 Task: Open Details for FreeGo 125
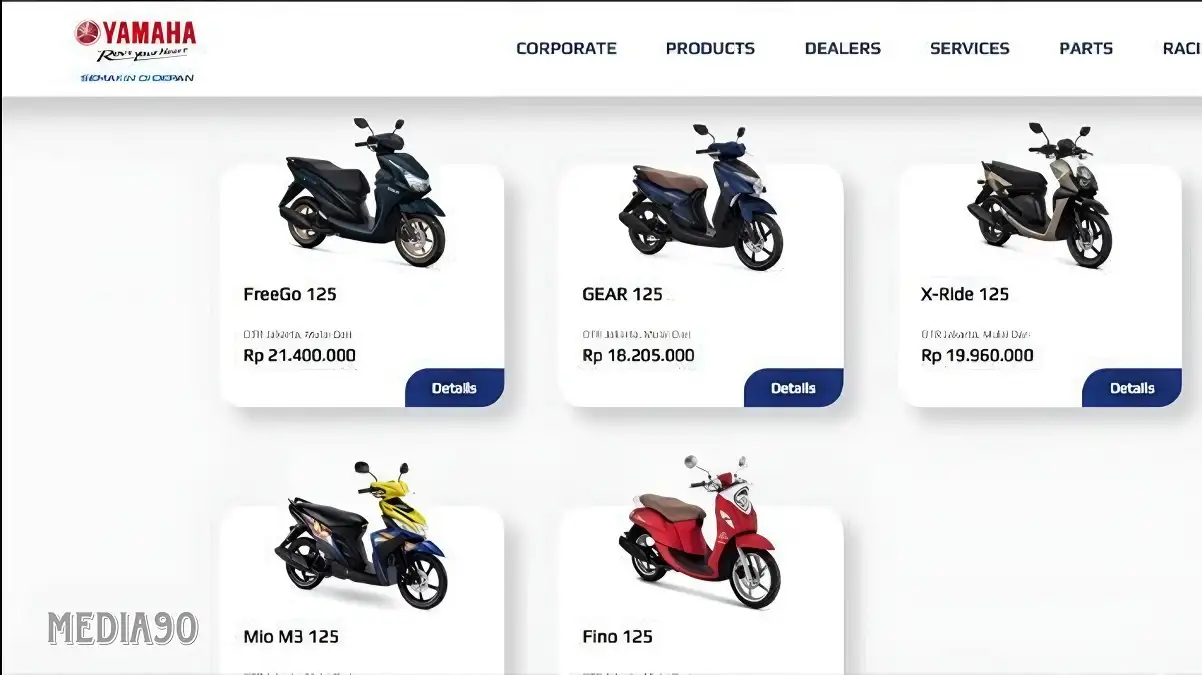point(454,388)
